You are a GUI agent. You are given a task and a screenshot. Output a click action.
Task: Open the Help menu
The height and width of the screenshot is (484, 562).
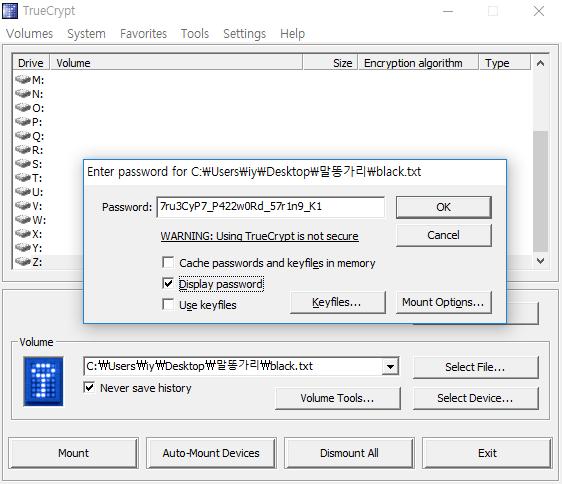[292, 34]
